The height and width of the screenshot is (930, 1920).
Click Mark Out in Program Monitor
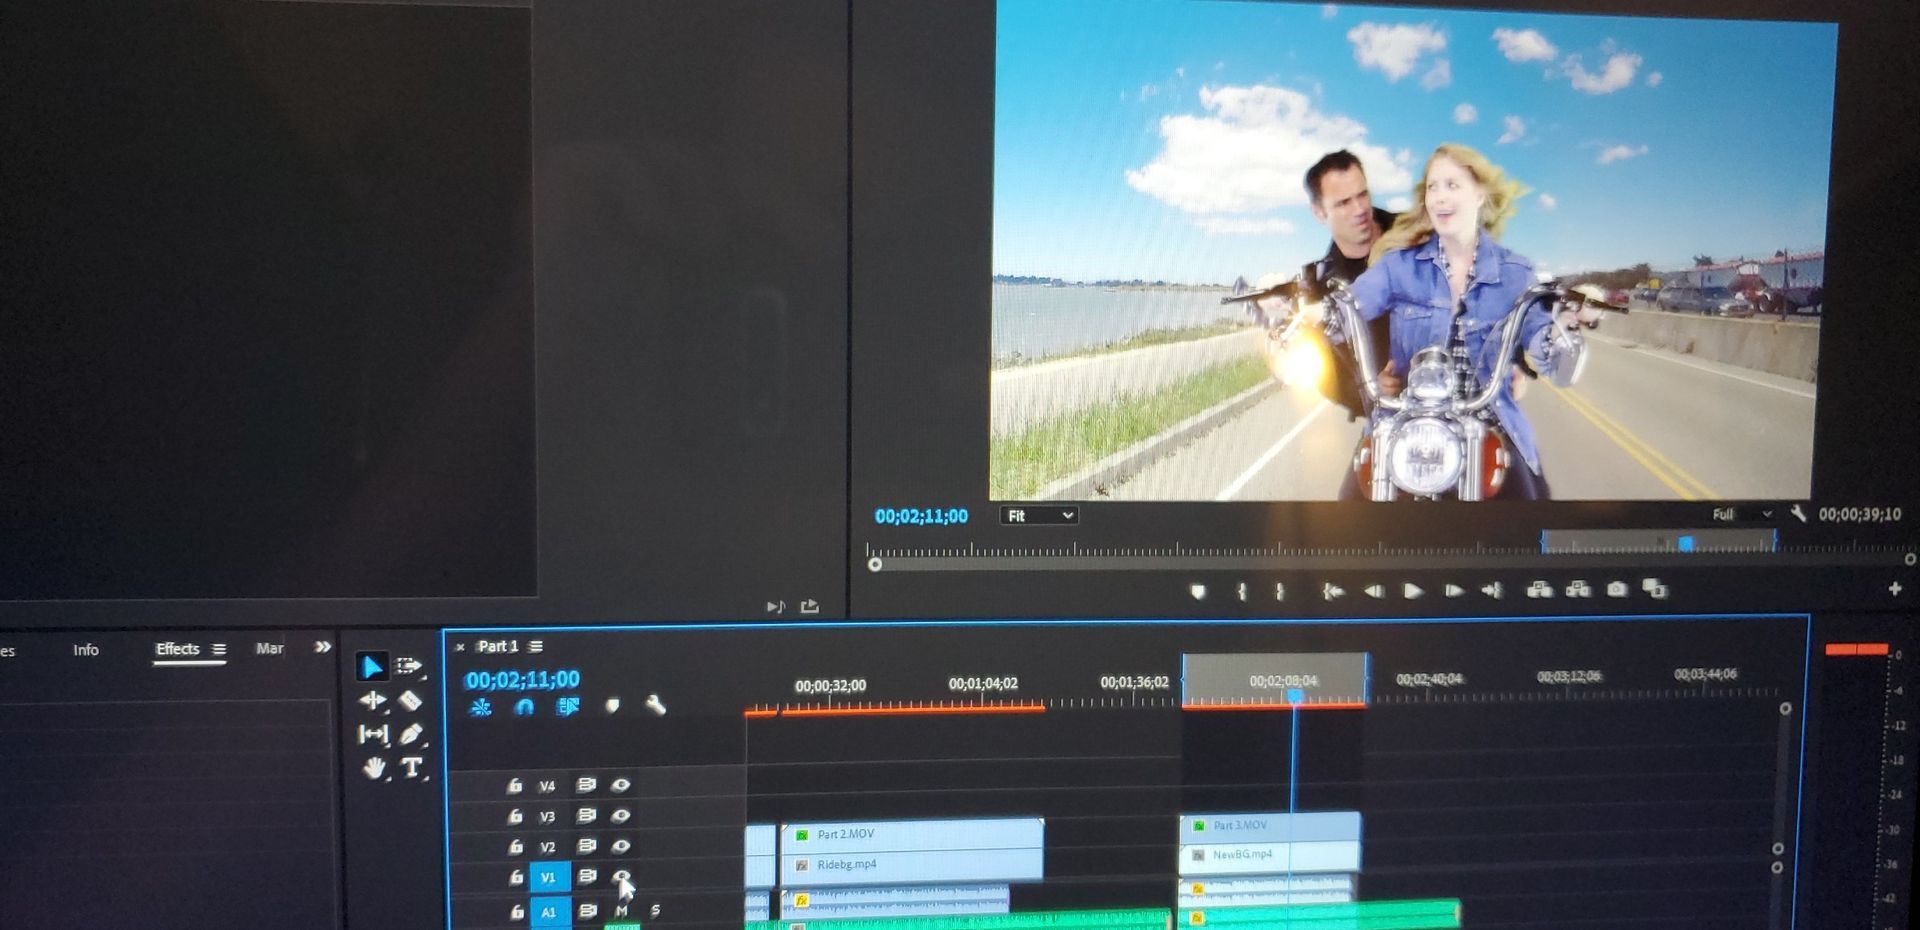pos(1280,591)
